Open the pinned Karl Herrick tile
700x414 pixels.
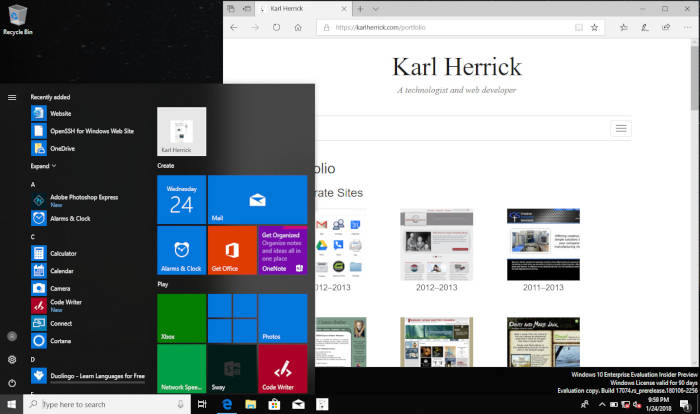[182, 131]
